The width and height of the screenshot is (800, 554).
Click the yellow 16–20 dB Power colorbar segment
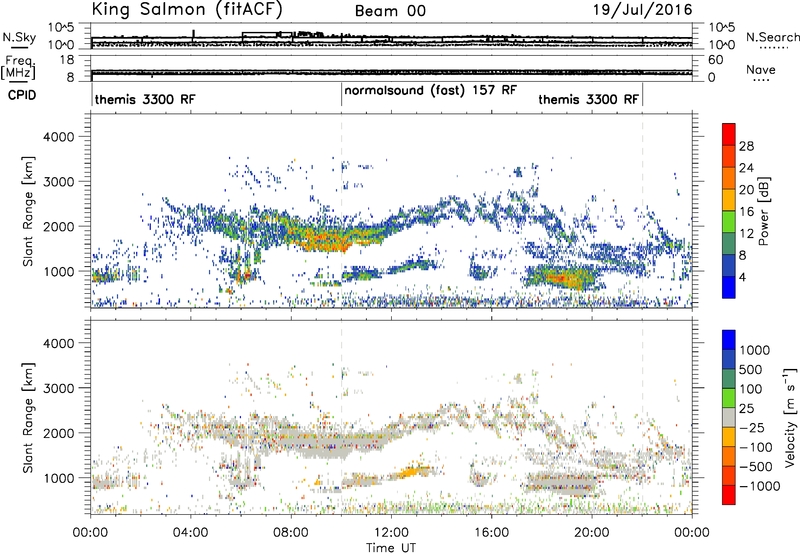coord(729,200)
